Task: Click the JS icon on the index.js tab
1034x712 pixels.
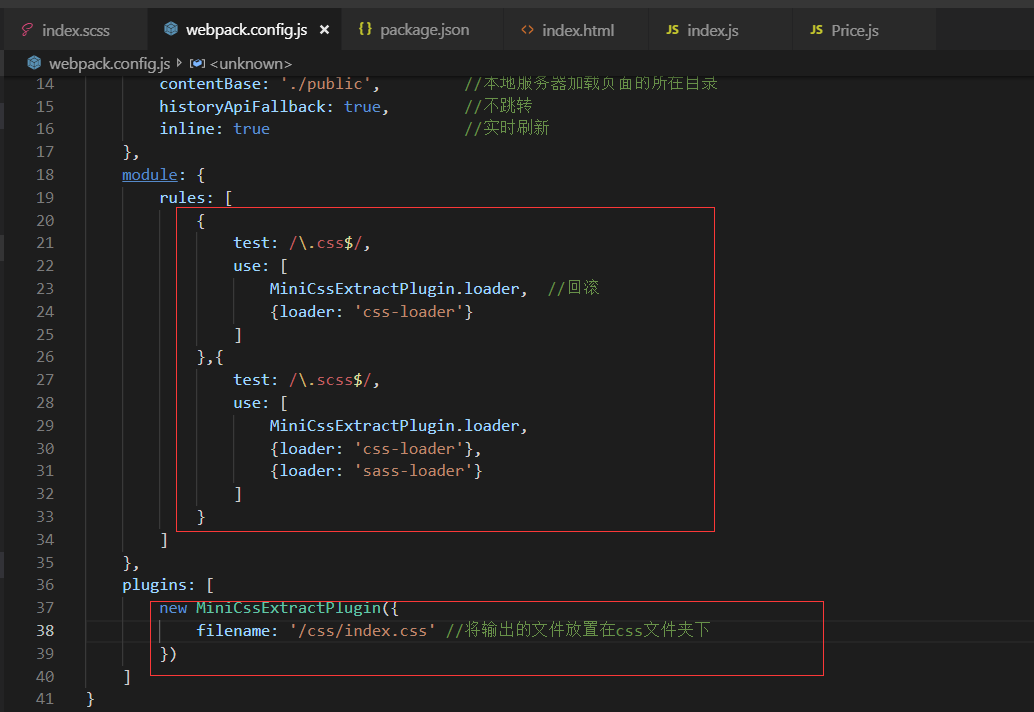Action: [674, 29]
